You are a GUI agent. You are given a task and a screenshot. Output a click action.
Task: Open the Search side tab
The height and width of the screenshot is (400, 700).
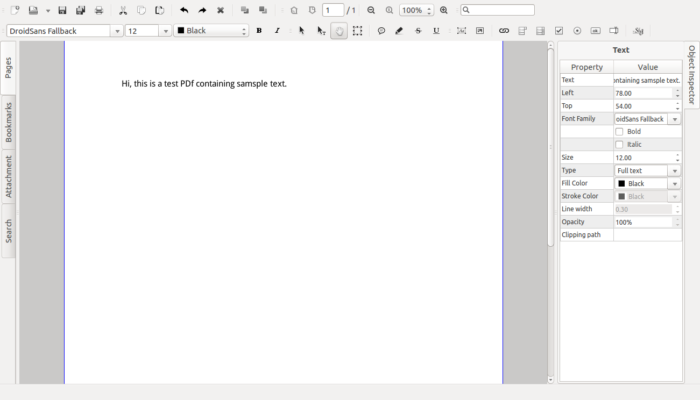[x=8, y=231]
